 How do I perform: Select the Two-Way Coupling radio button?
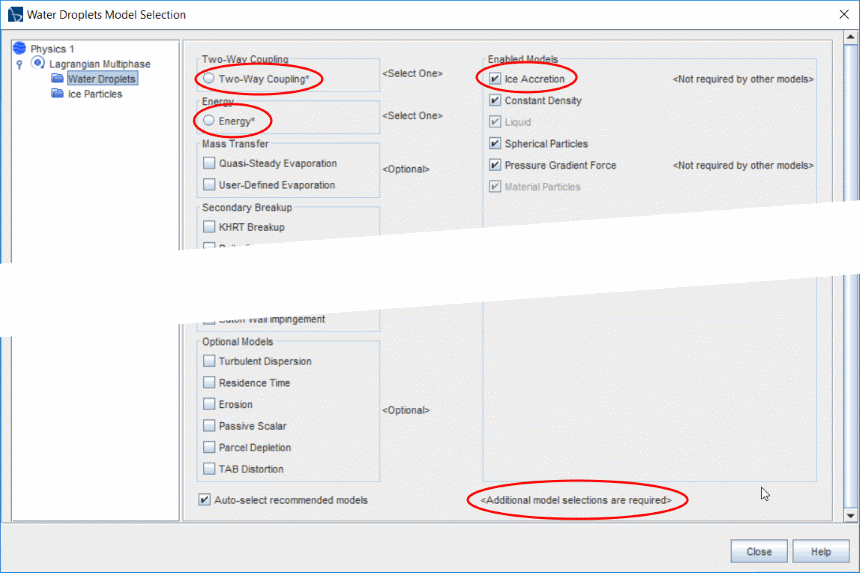coord(209,78)
